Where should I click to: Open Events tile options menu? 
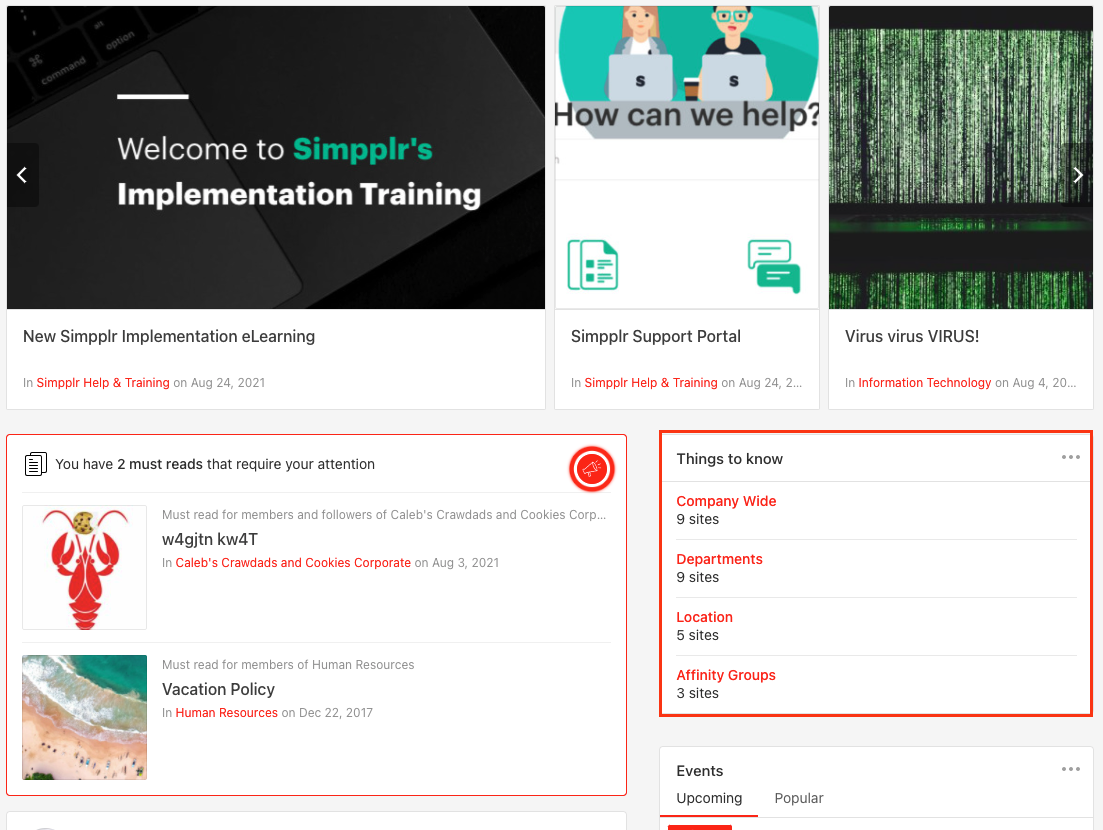(x=1070, y=770)
